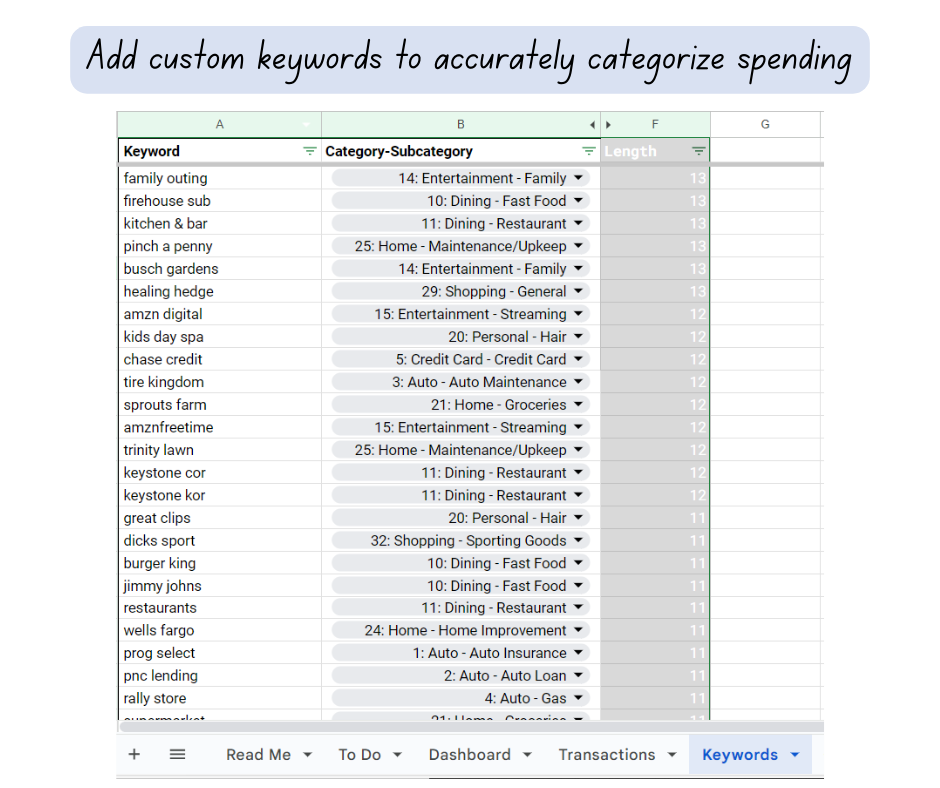Expand hidden columns with left arrow

tap(592, 125)
